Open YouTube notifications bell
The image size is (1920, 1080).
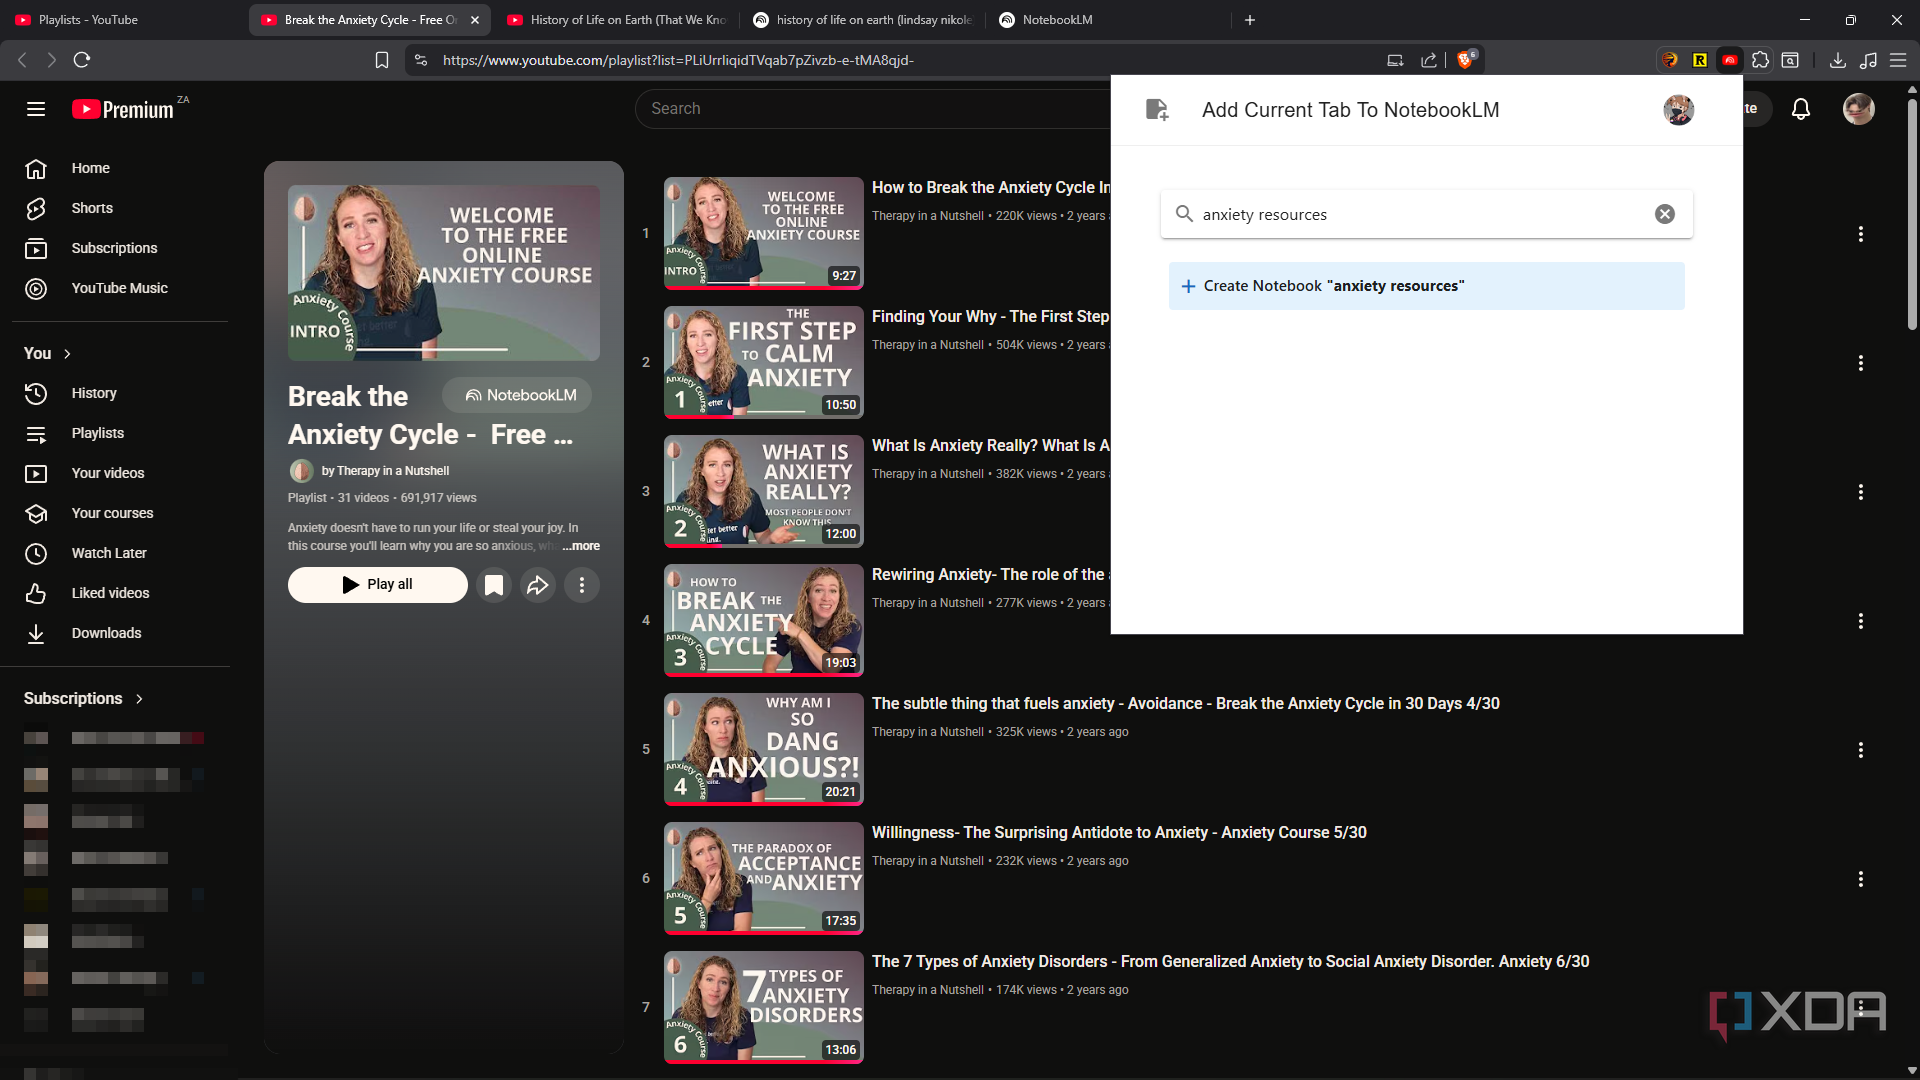click(1801, 109)
